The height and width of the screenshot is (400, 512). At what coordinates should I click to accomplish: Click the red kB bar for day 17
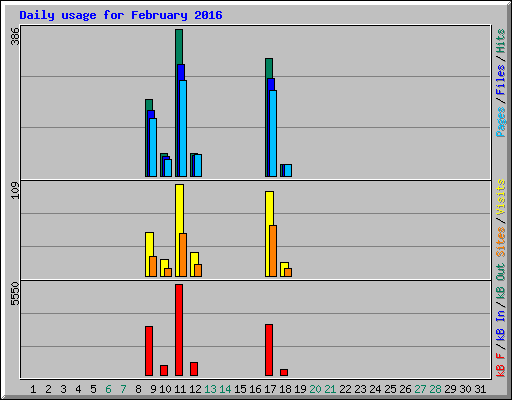(x=269, y=350)
